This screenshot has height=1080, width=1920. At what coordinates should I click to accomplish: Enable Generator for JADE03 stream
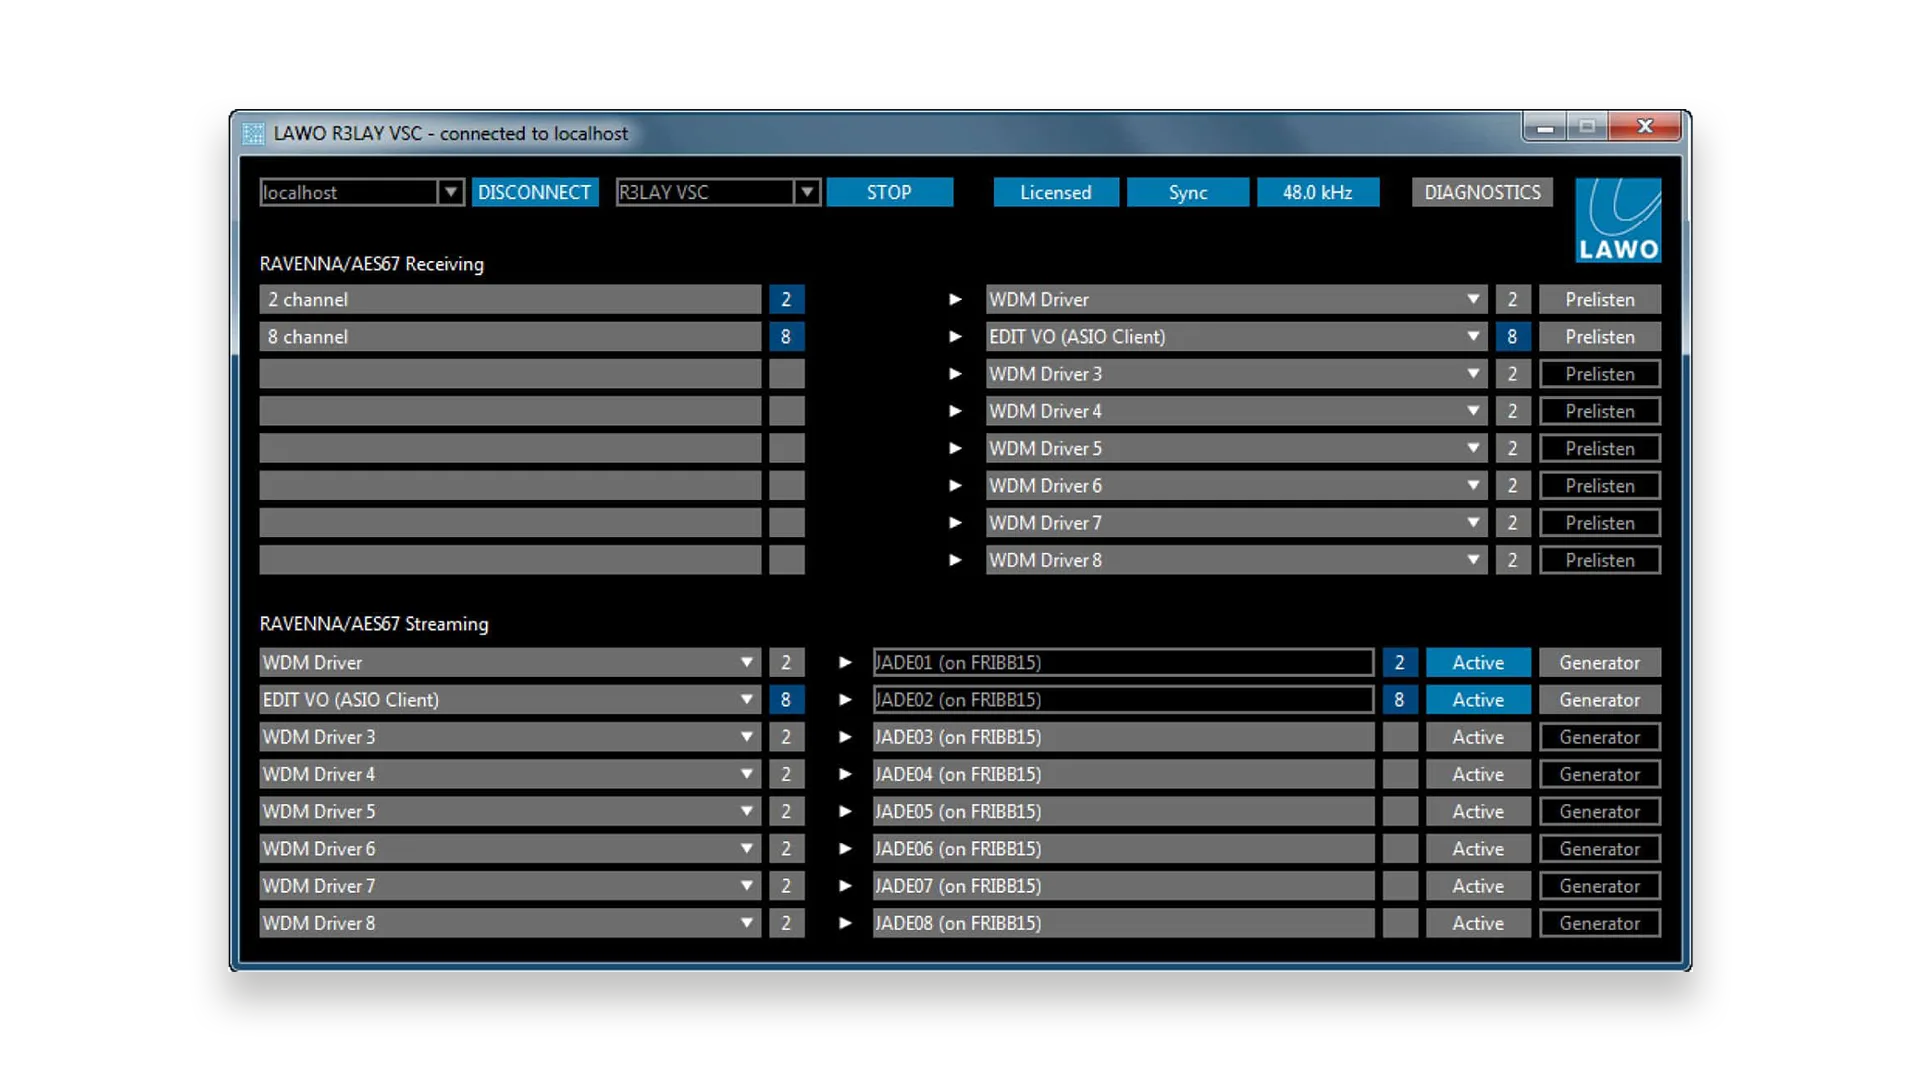pos(1600,737)
